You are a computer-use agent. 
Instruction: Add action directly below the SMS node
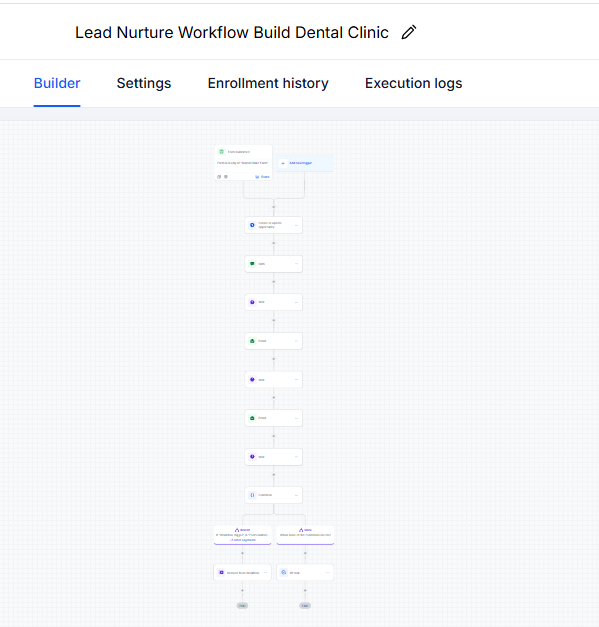click(x=274, y=282)
